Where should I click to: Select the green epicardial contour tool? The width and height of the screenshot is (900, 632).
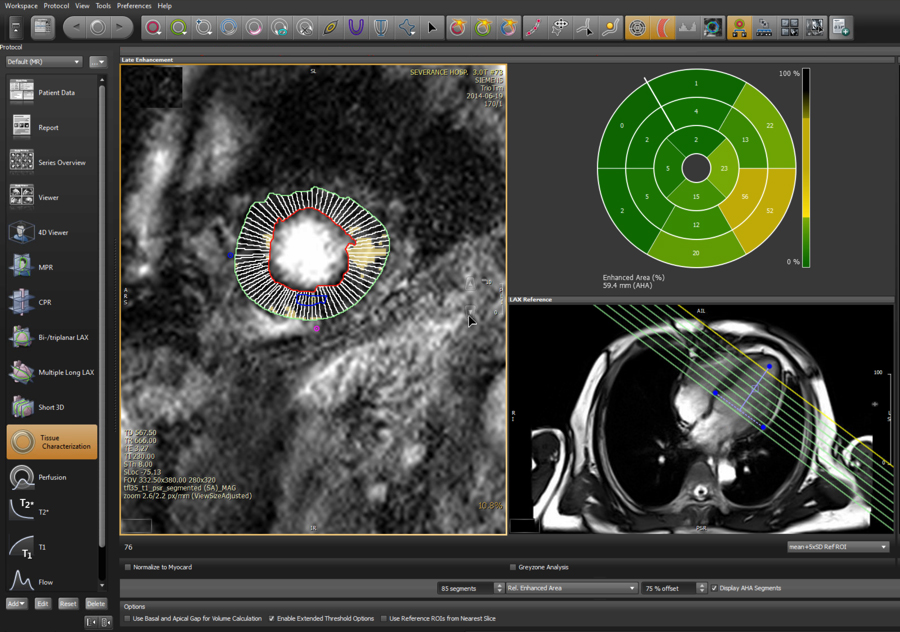tap(178, 28)
